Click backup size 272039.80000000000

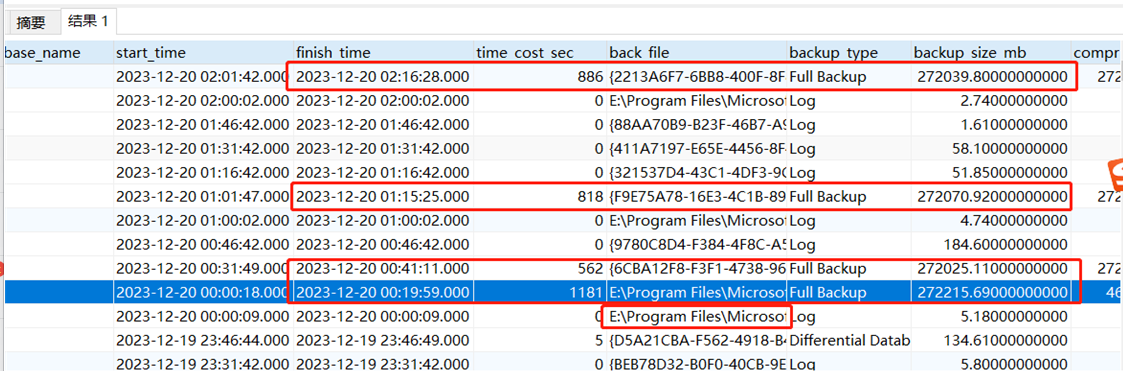click(992, 77)
